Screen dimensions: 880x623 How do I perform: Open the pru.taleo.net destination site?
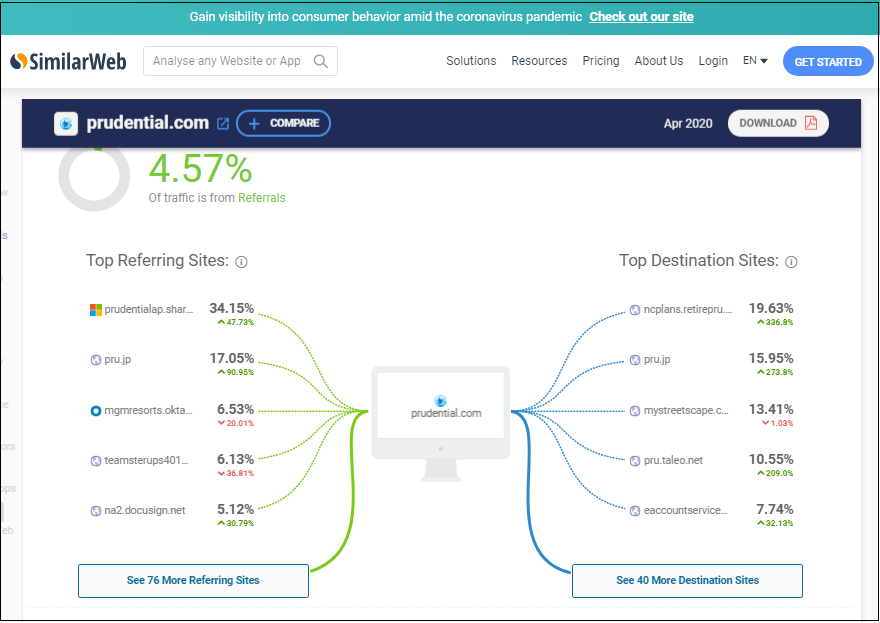pos(673,460)
